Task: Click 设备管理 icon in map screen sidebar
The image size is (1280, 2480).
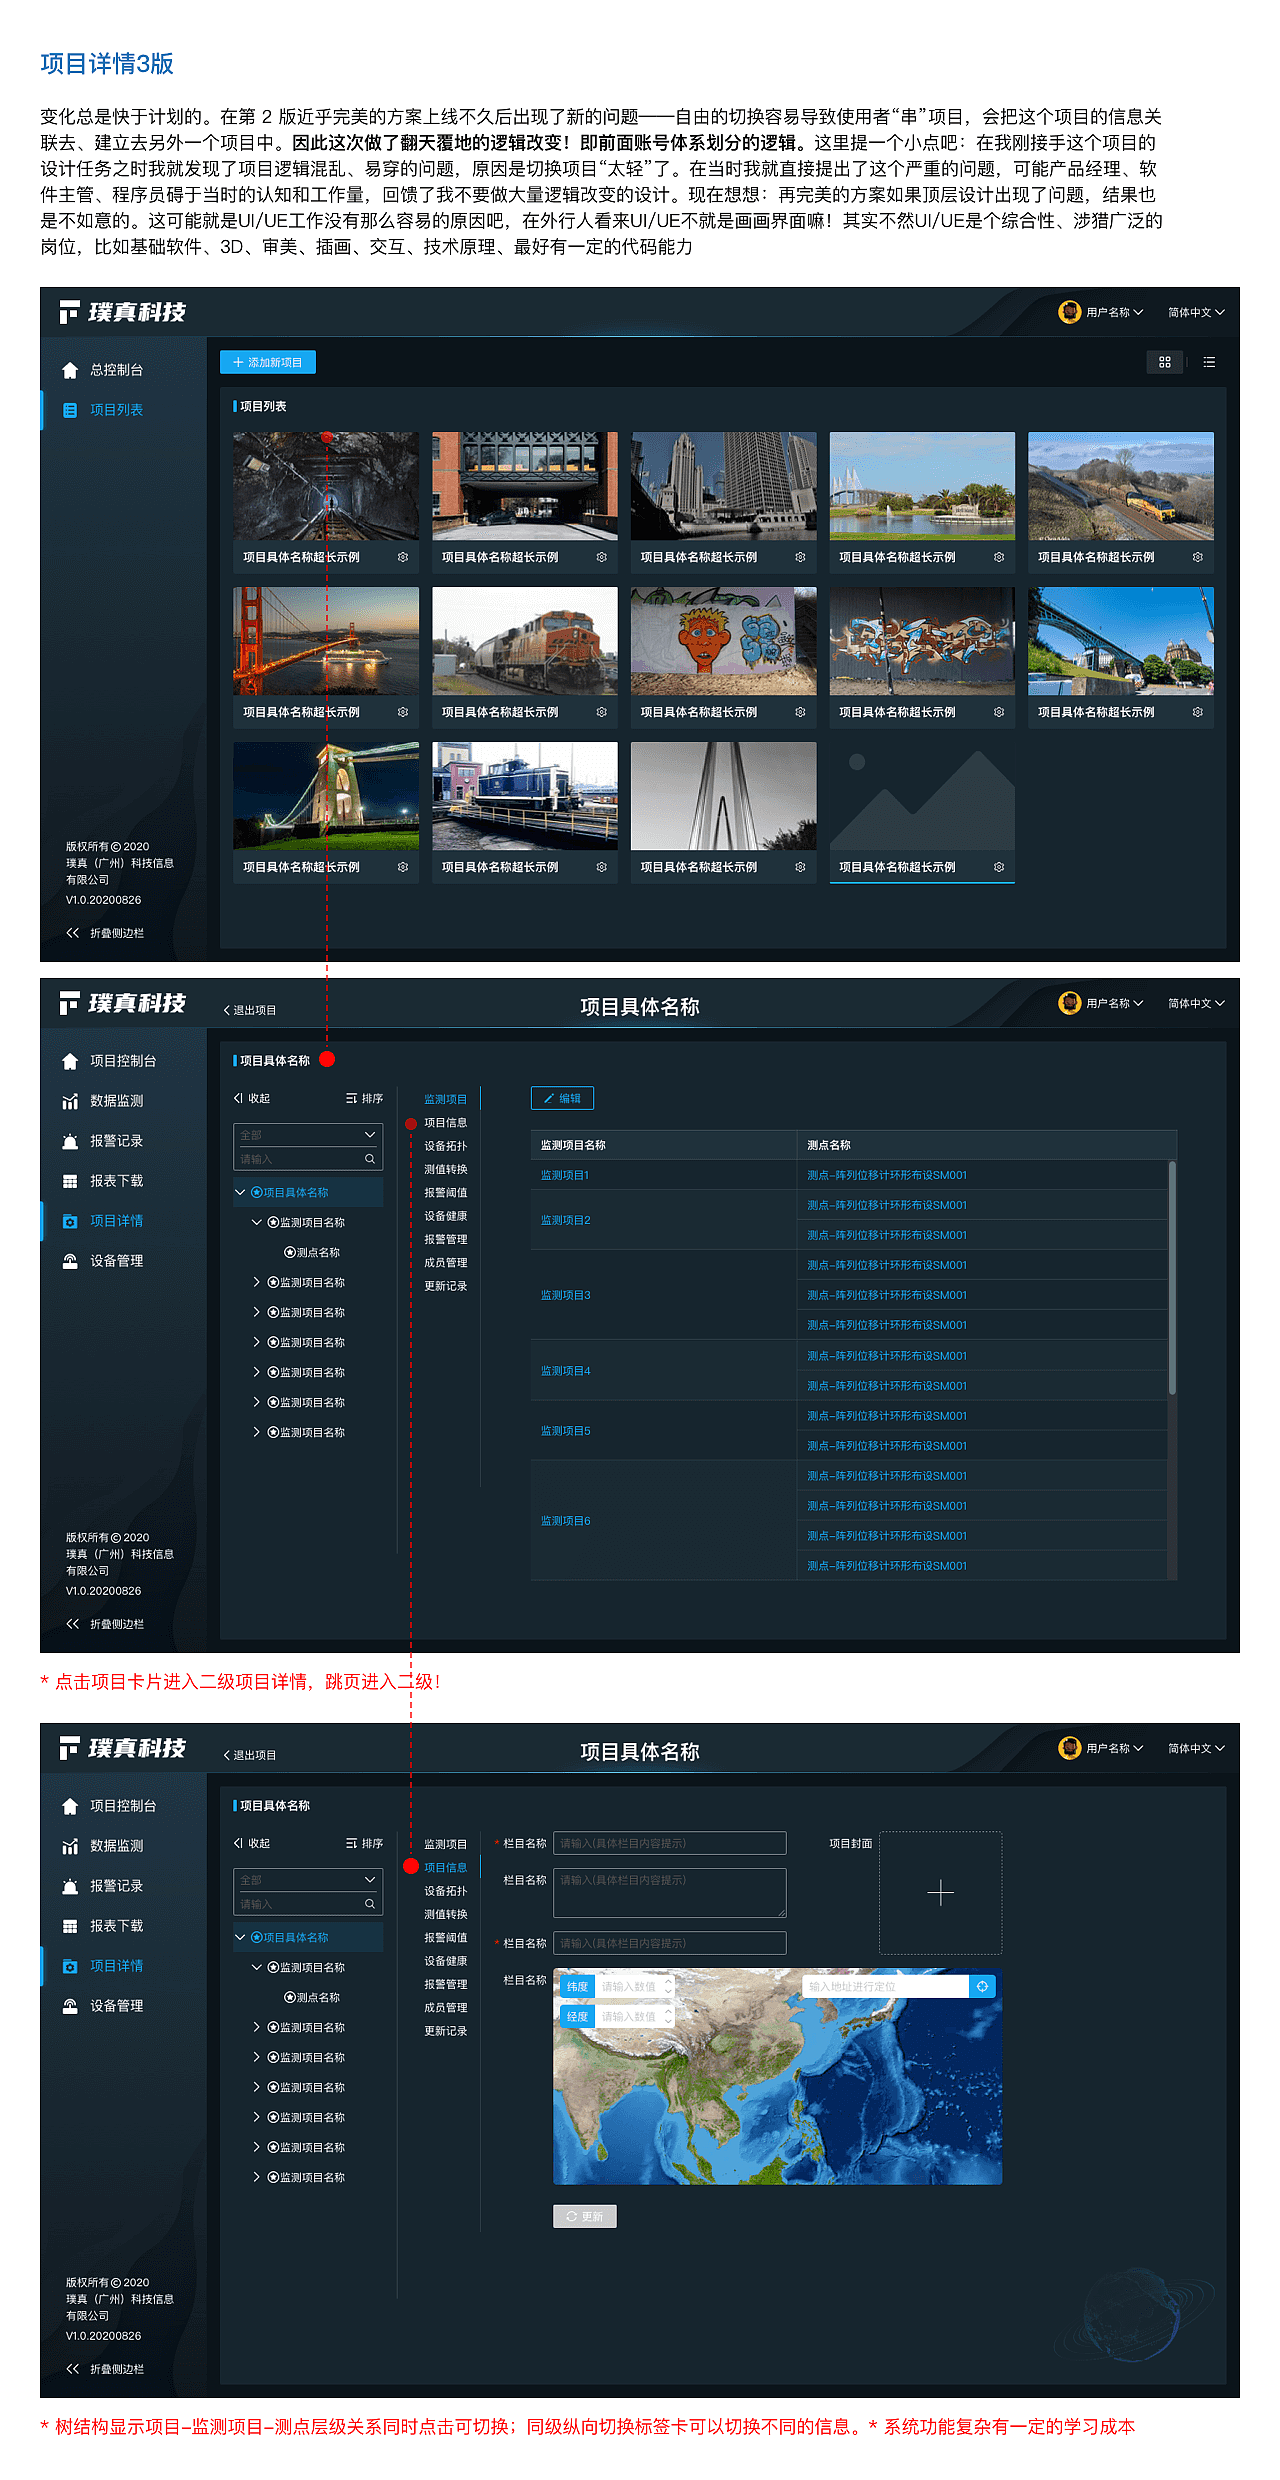Action: [70, 2006]
